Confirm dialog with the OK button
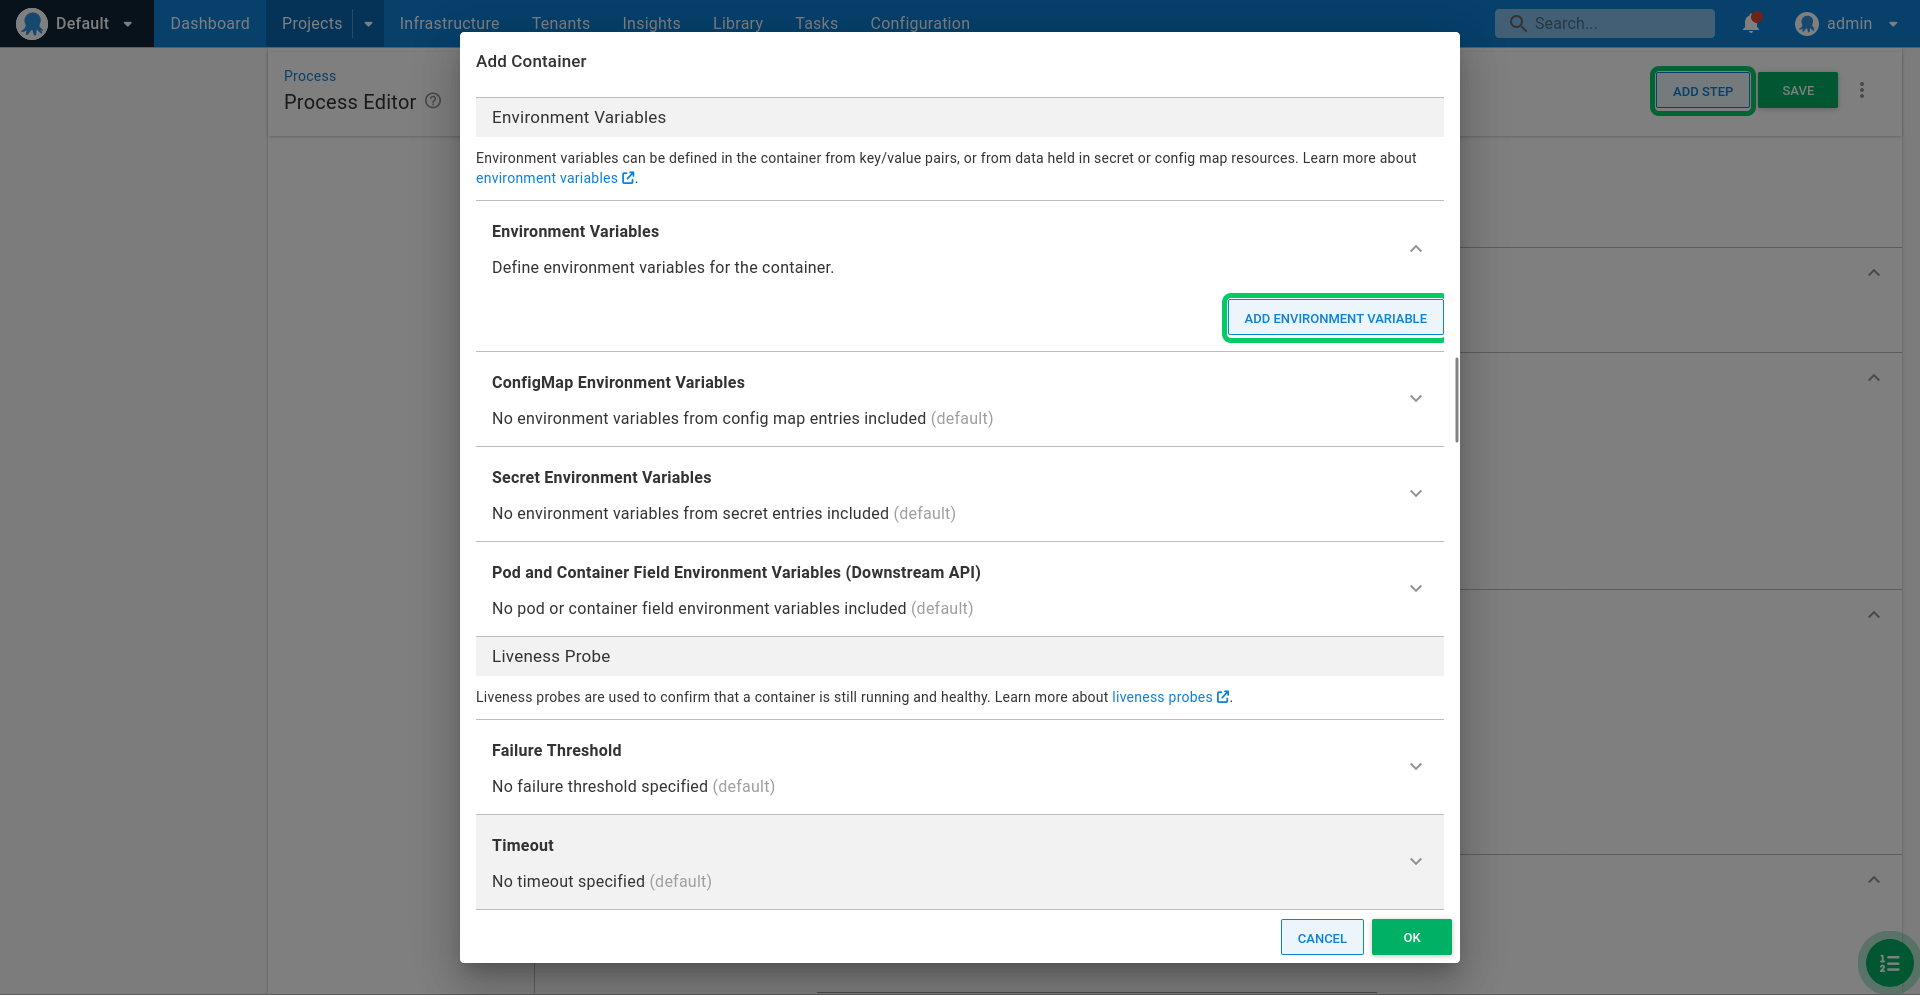1920x995 pixels. (x=1412, y=937)
